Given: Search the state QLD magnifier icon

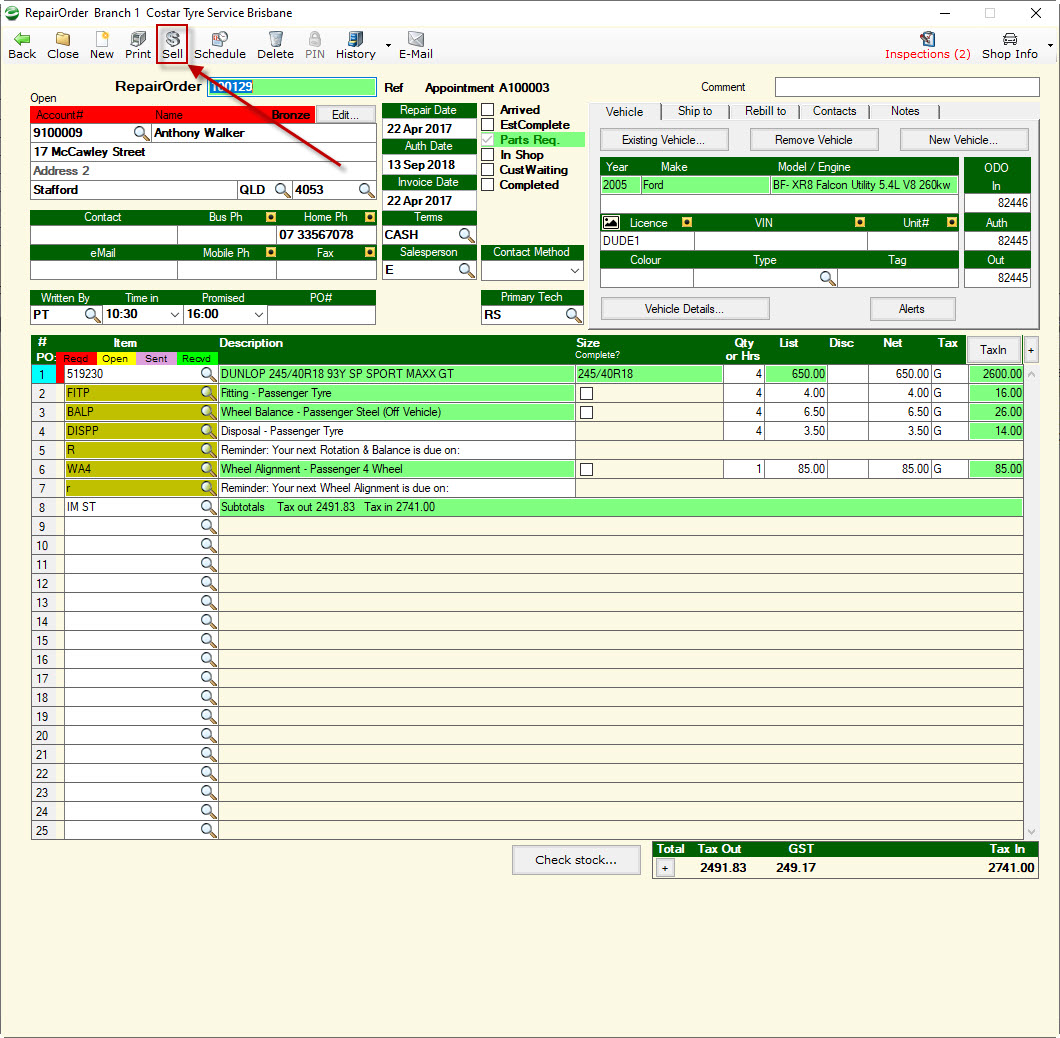Looking at the screenshot, I should (283, 190).
